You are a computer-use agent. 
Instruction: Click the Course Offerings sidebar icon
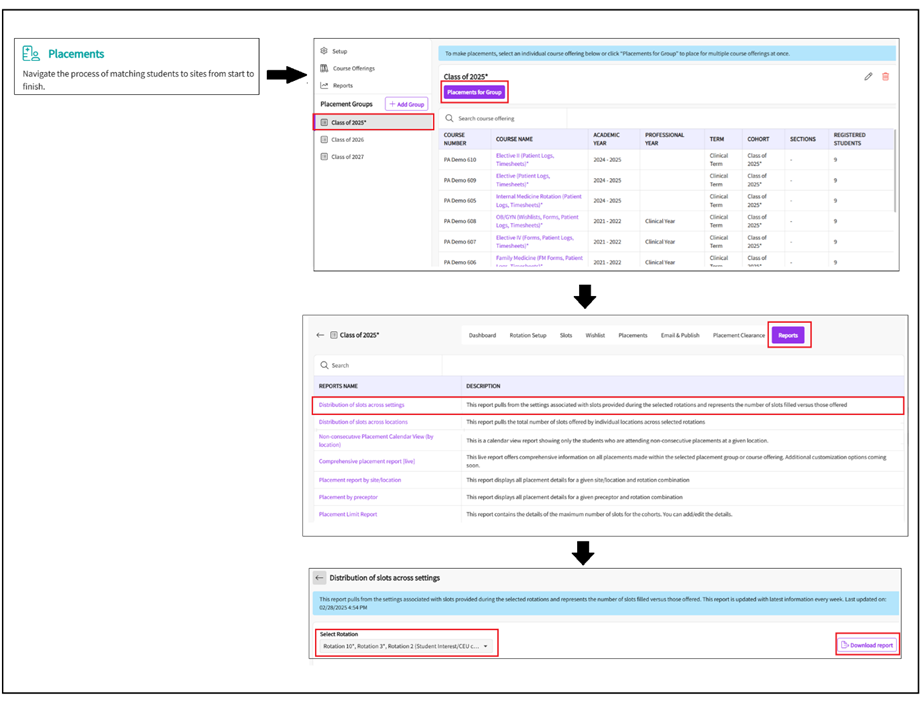click(x=324, y=68)
